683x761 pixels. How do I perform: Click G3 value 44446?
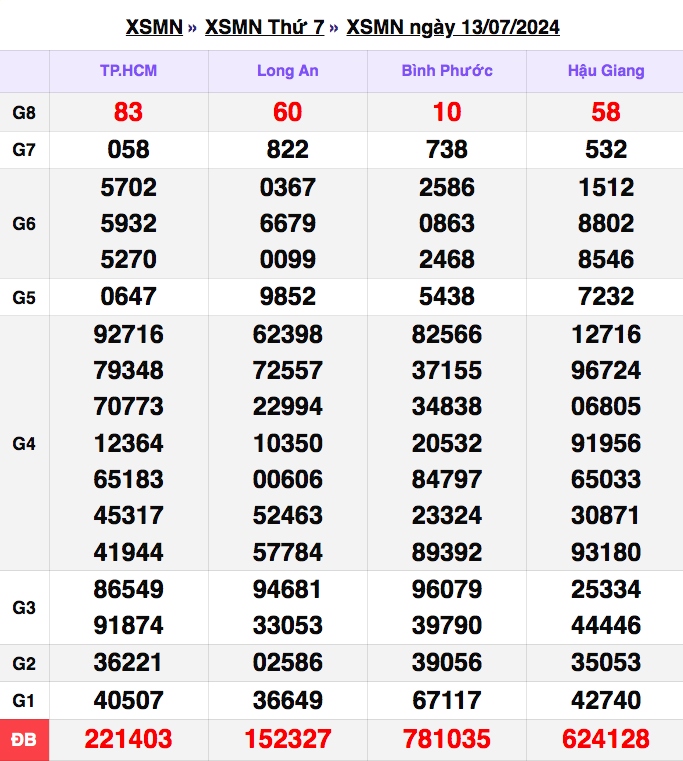coord(606,625)
